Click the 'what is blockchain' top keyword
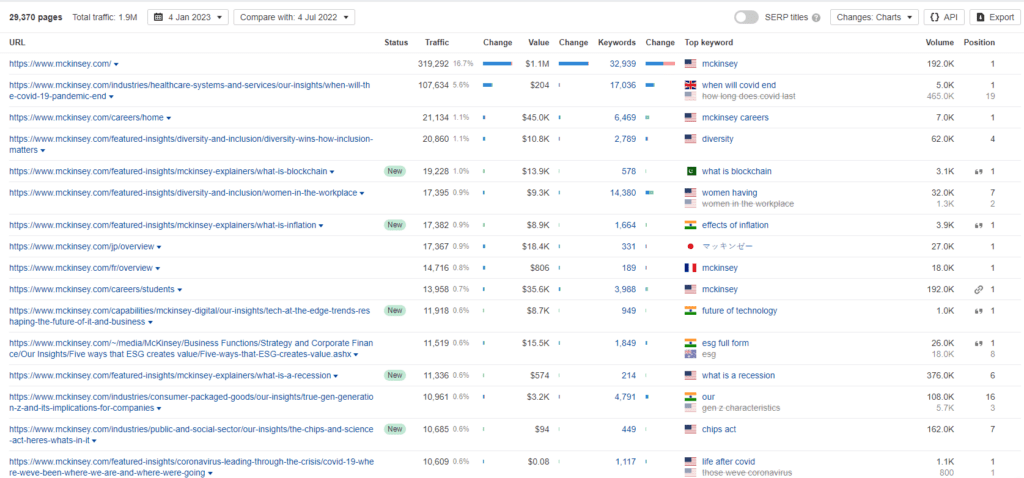Image resolution: width=1024 pixels, height=478 pixels. tap(737, 171)
